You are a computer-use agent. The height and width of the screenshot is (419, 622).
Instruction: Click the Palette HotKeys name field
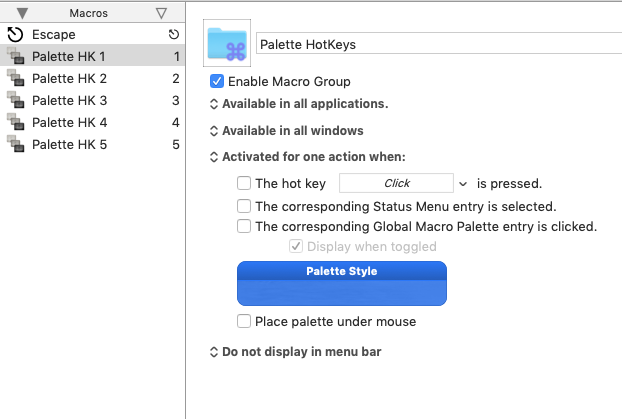point(435,45)
